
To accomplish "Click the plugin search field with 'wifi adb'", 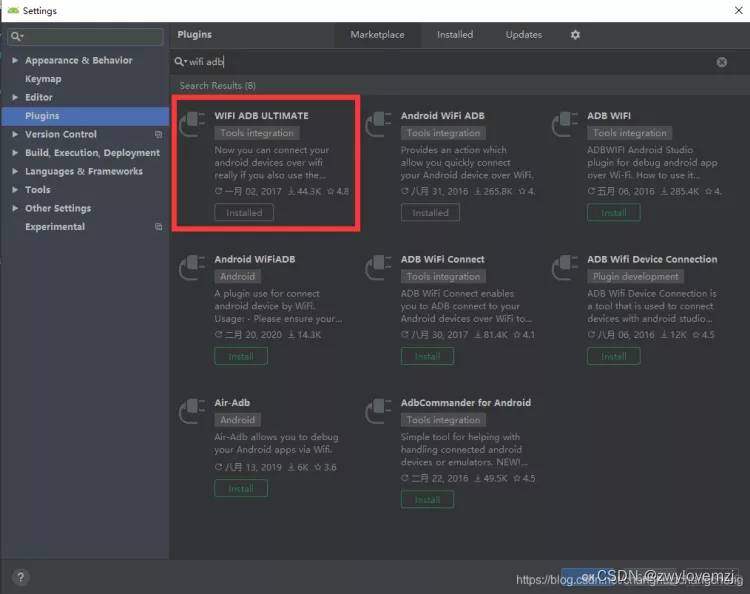I will 450,62.
